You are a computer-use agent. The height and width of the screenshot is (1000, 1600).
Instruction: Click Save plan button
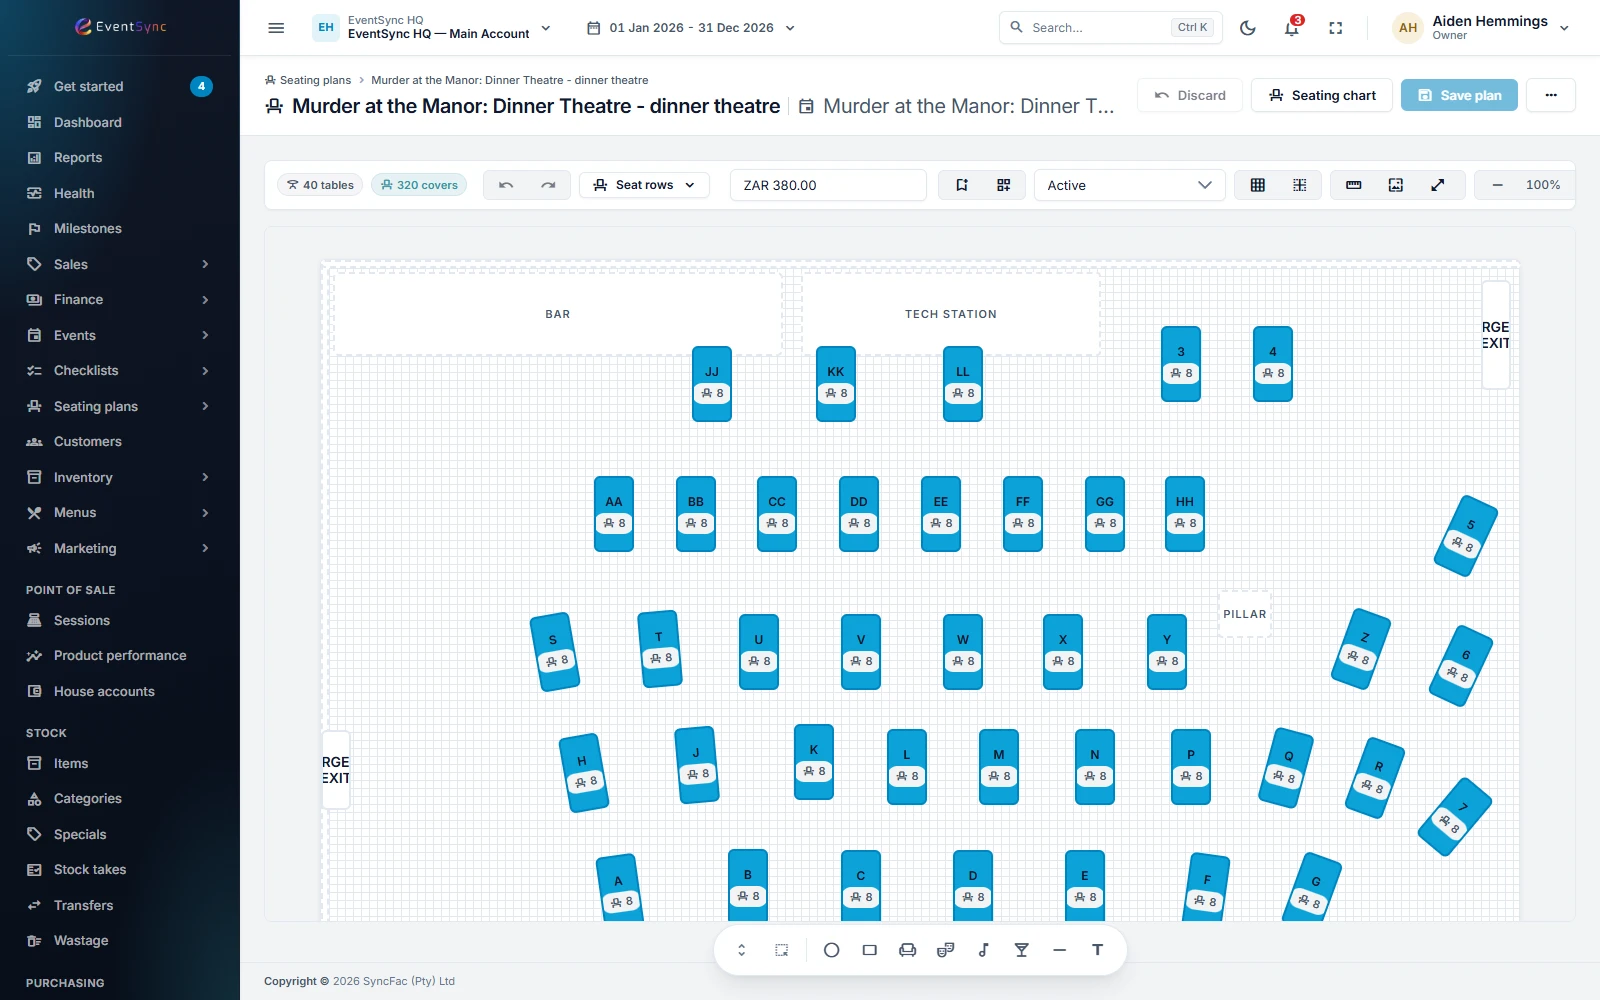1459,95
